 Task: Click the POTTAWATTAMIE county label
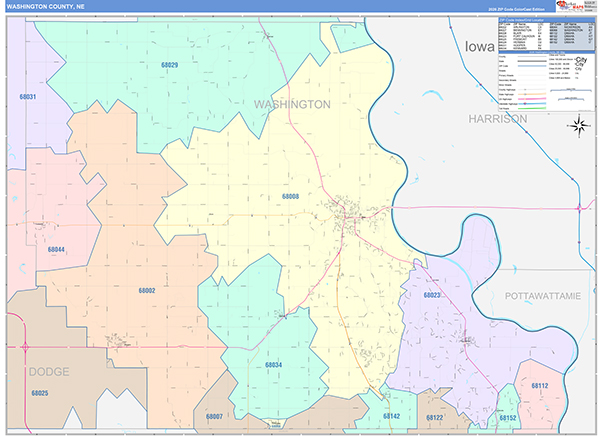pos(543,296)
